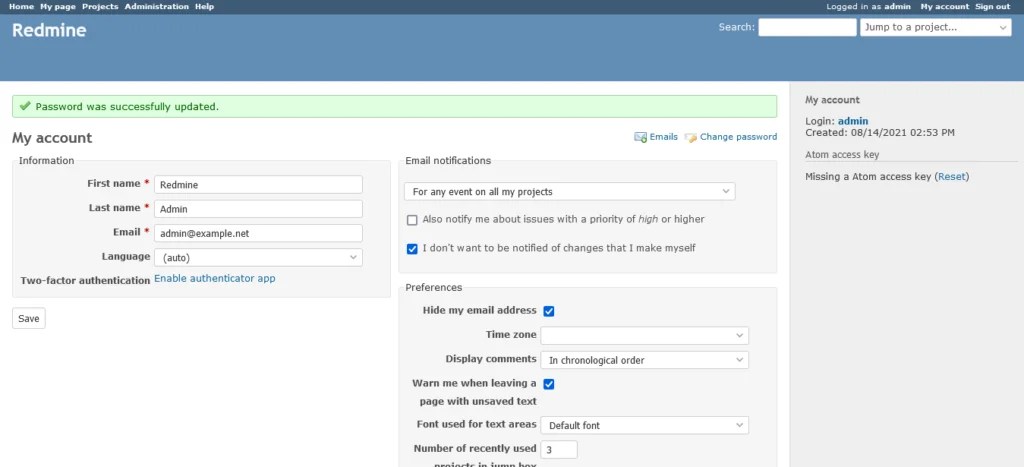Viewport: 1024px width, 467px height.
Task: Open Font used for text areas dropdown
Action: click(x=644, y=425)
